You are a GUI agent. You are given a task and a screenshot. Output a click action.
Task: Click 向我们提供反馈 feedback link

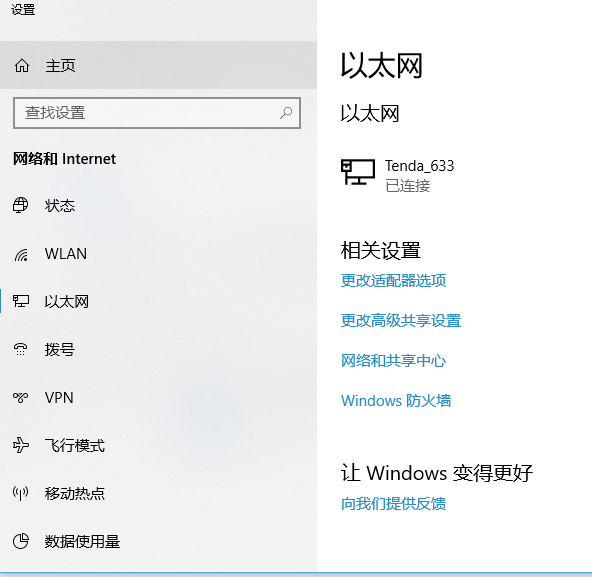click(393, 504)
